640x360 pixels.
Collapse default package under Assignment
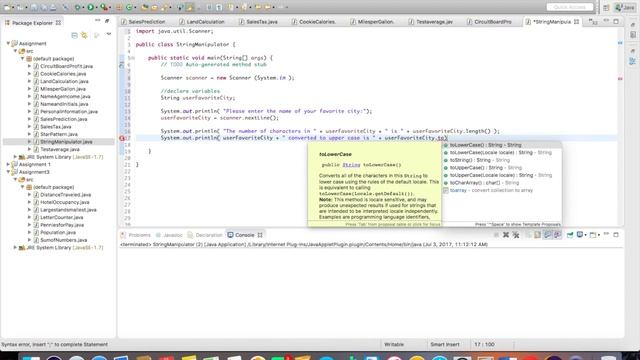[x=23, y=58]
